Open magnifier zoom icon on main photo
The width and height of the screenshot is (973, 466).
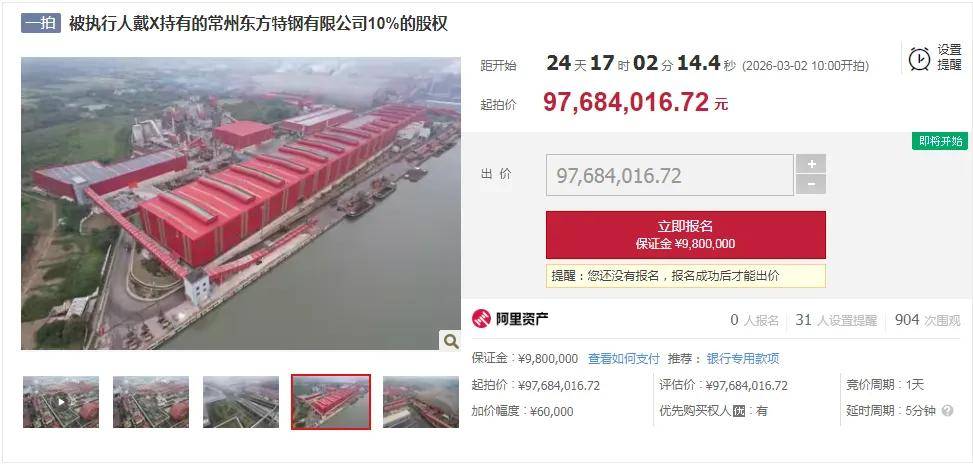[x=451, y=340]
